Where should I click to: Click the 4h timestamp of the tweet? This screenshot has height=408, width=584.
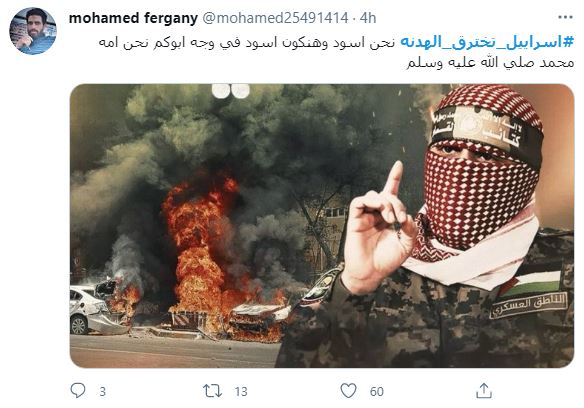(368, 18)
